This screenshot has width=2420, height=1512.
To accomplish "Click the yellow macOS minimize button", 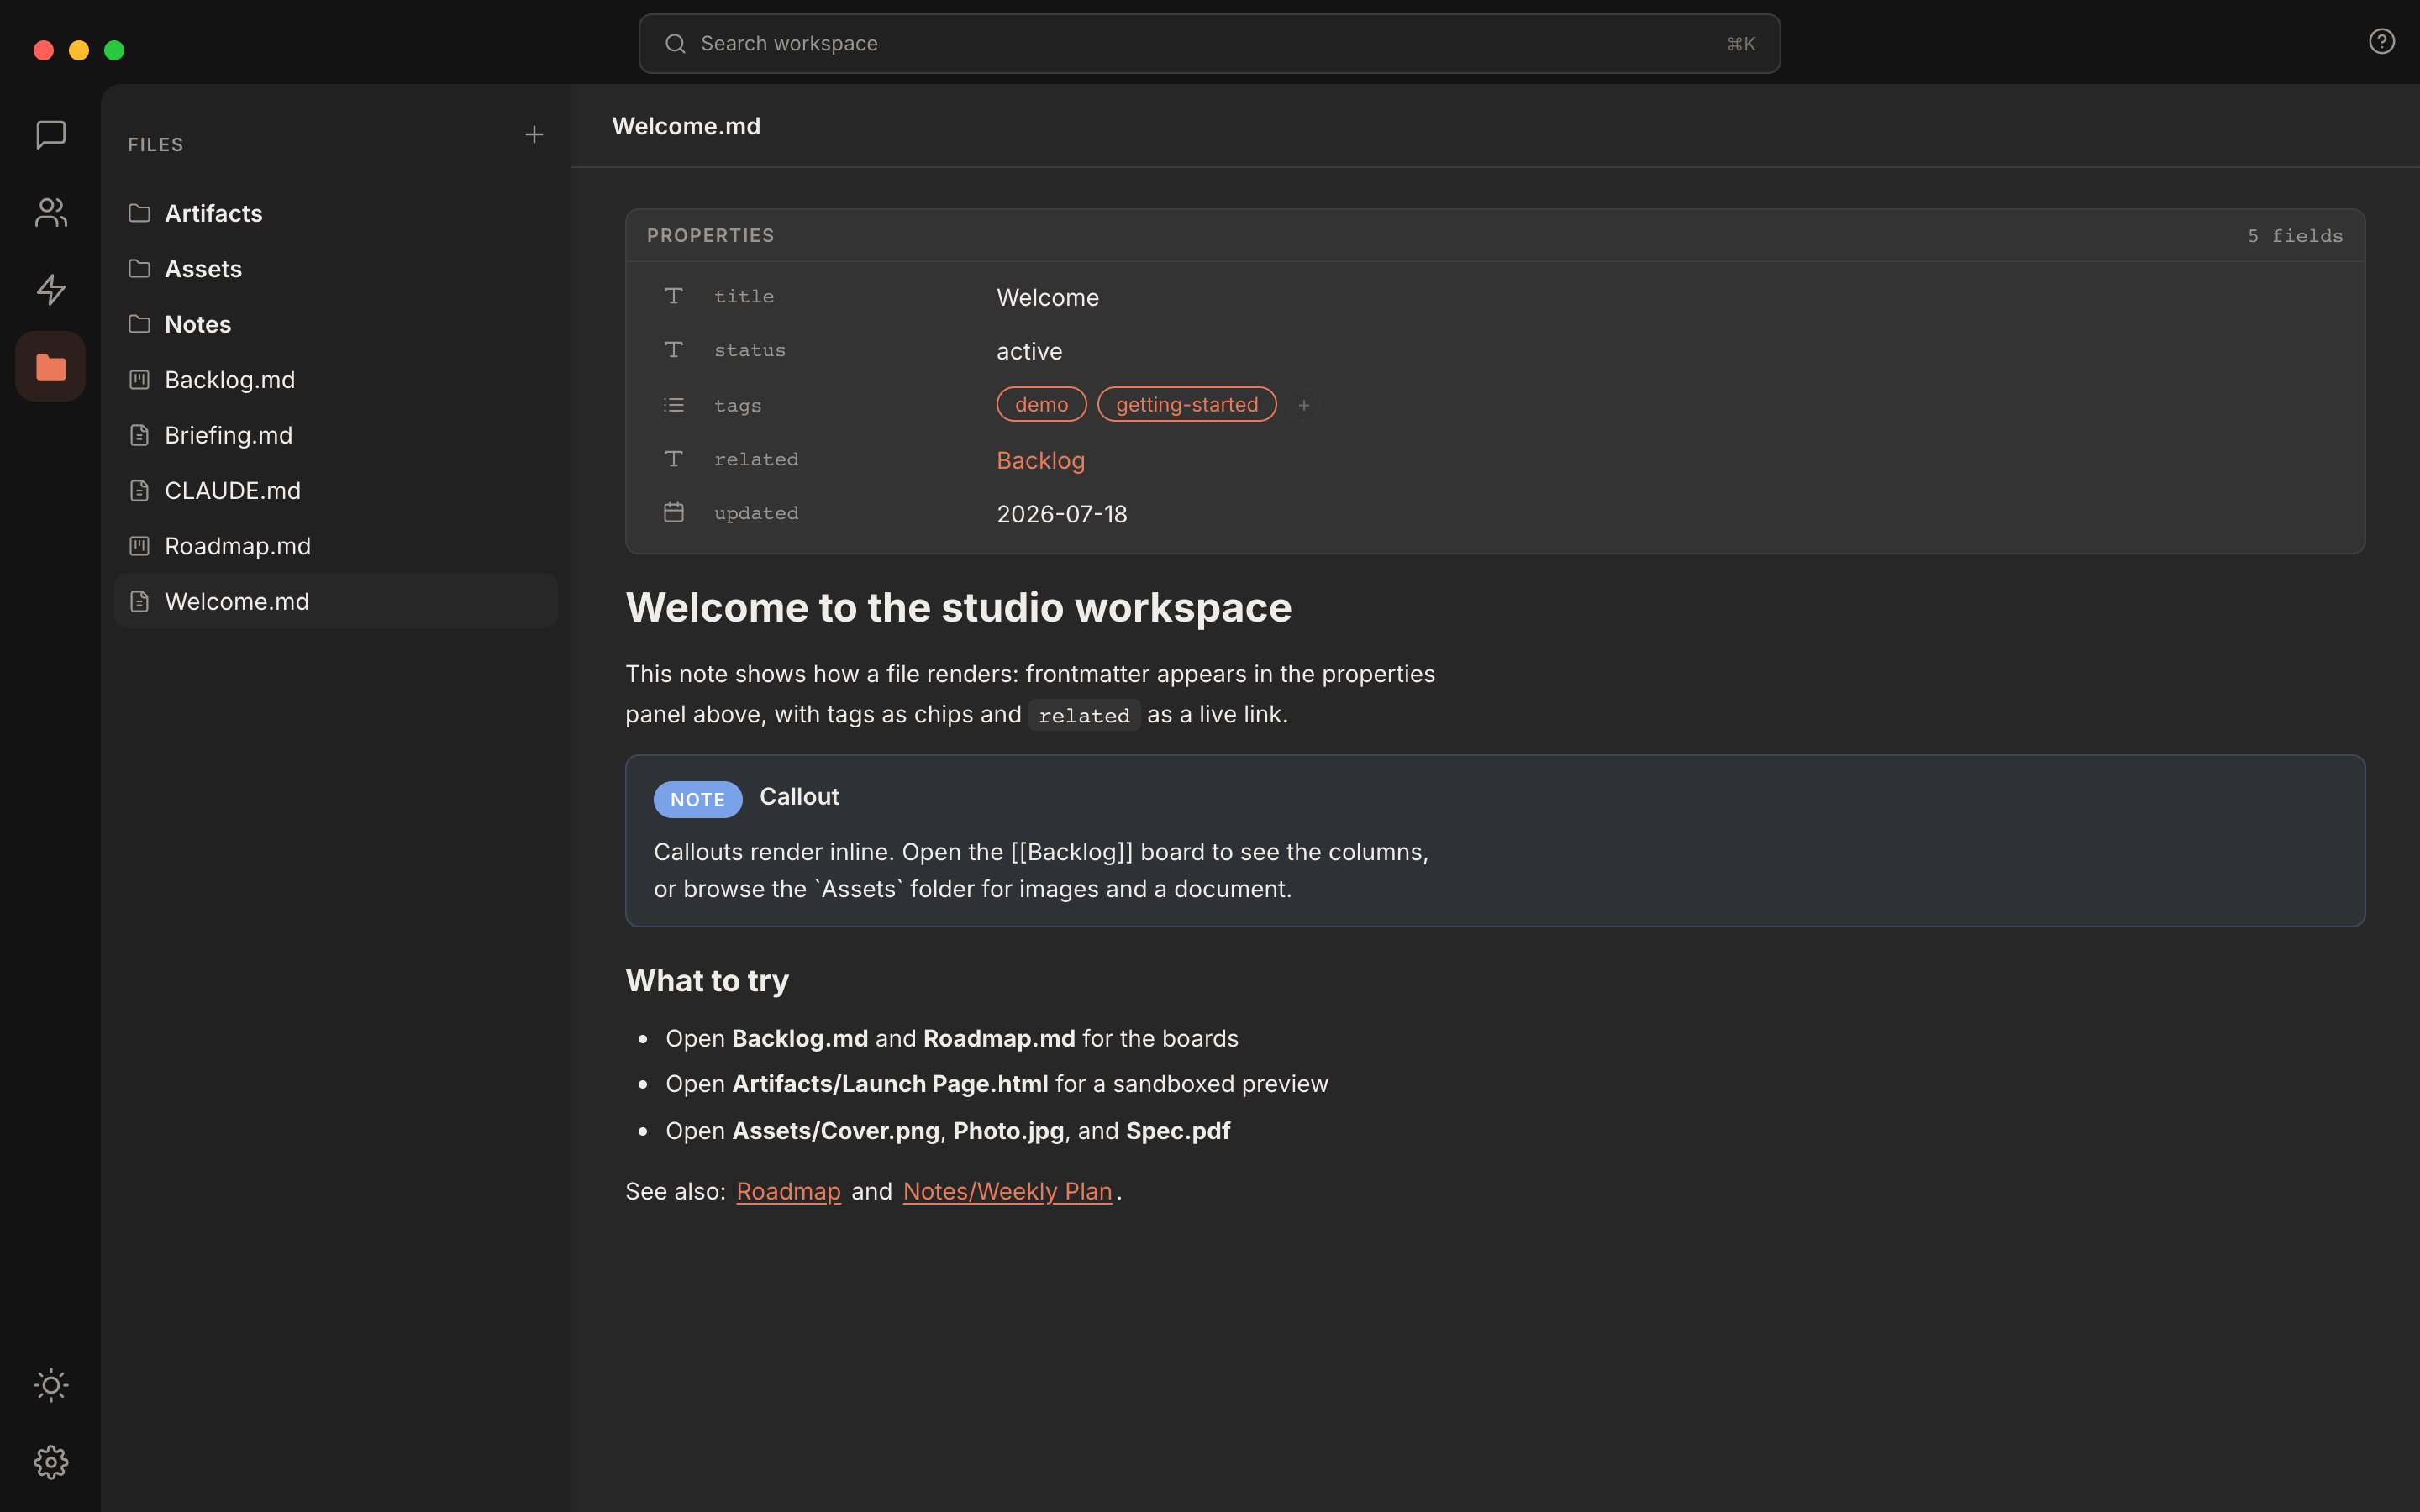I will point(79,50).
